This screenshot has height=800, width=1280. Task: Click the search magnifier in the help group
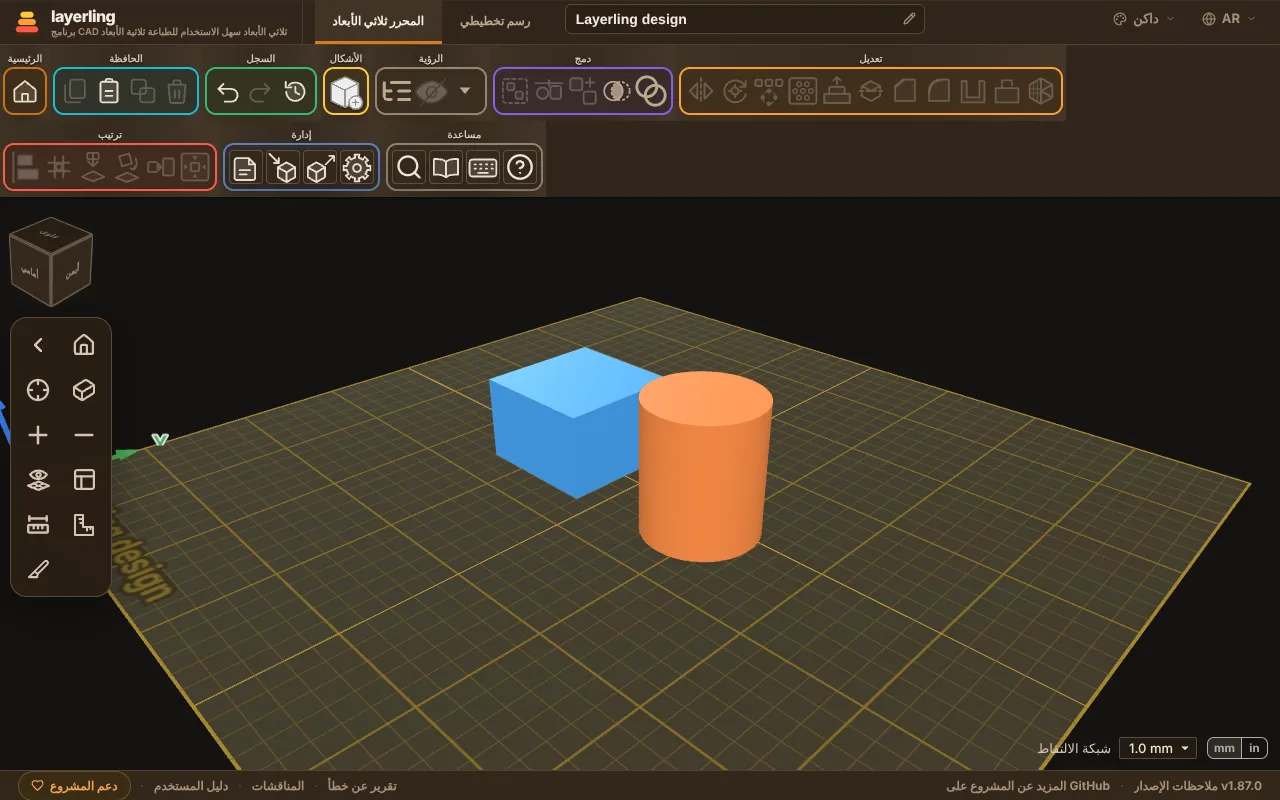pos(409,168)
